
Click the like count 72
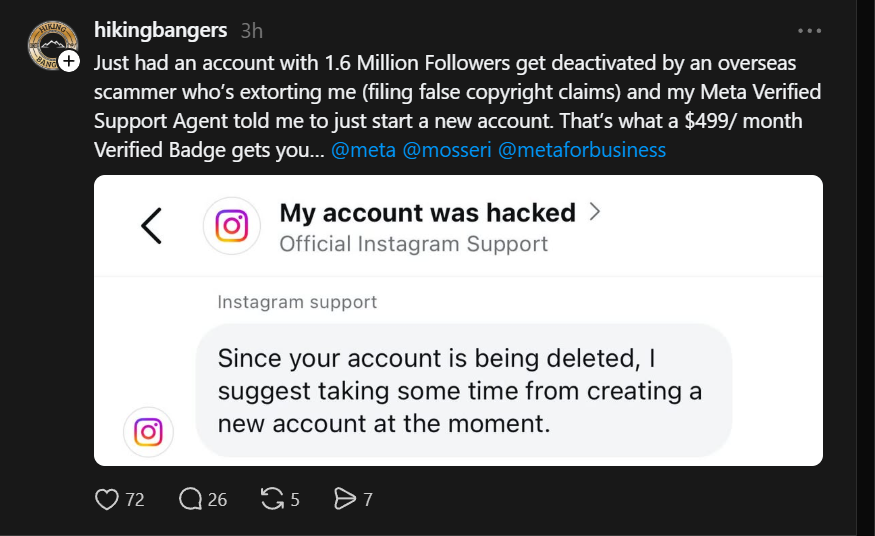point(135,500)
